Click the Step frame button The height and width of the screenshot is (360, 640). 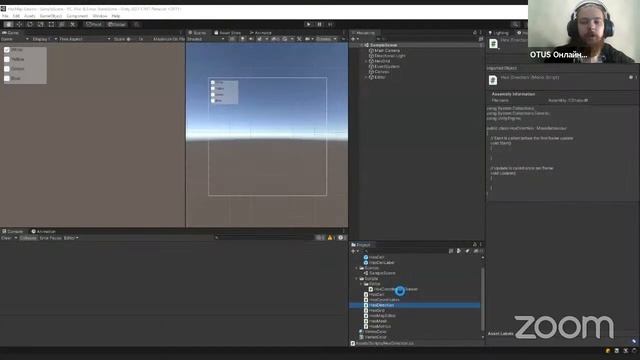pos(330,24)
